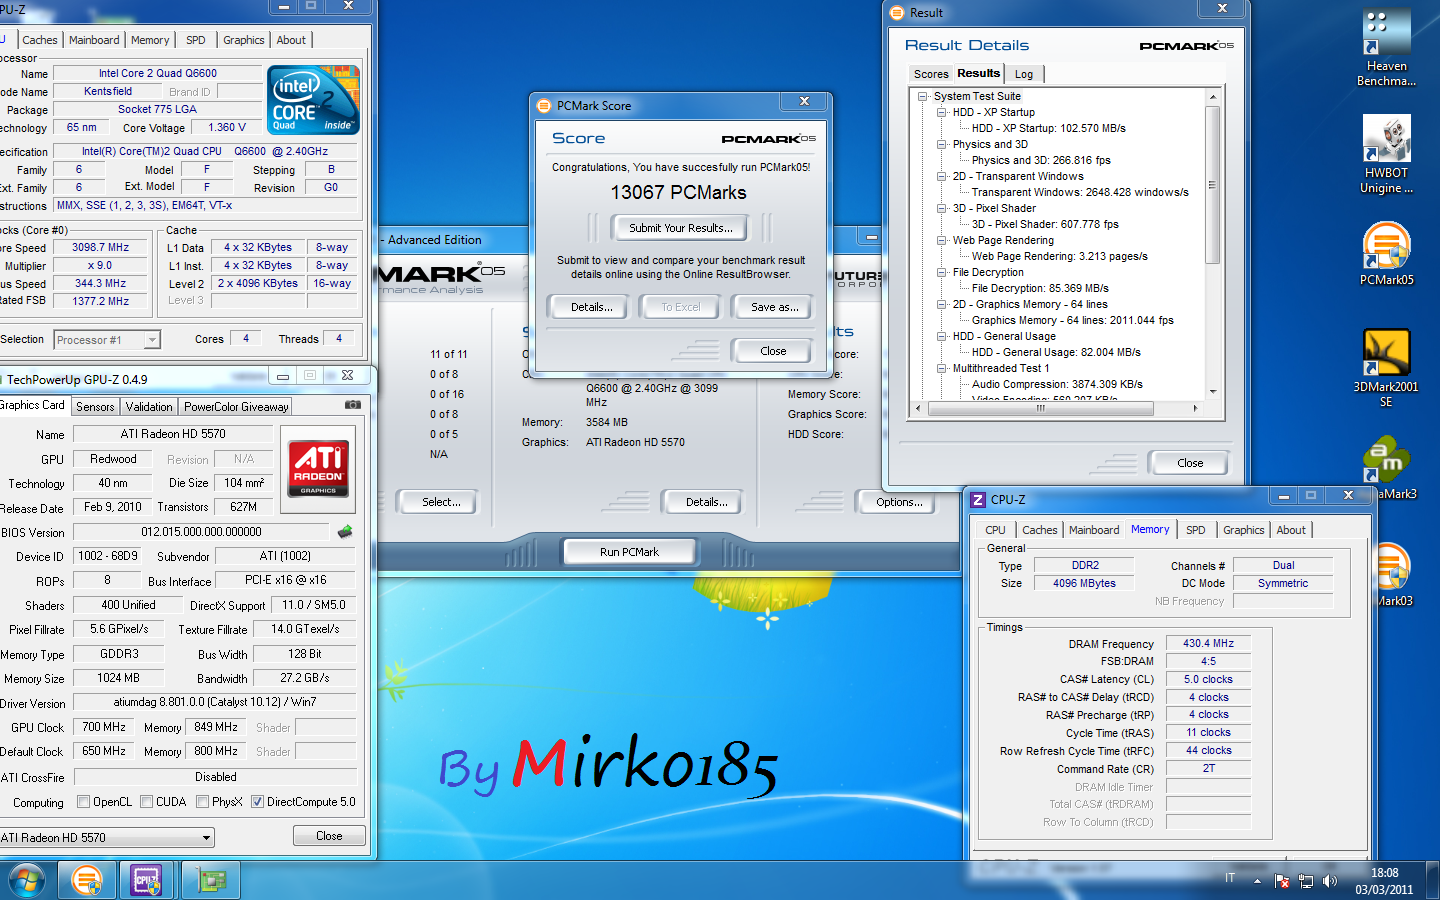Viewport: 1440px width, 900px height.
Task: Click the scroll-down arrow in results tree
Action: 1213,392
